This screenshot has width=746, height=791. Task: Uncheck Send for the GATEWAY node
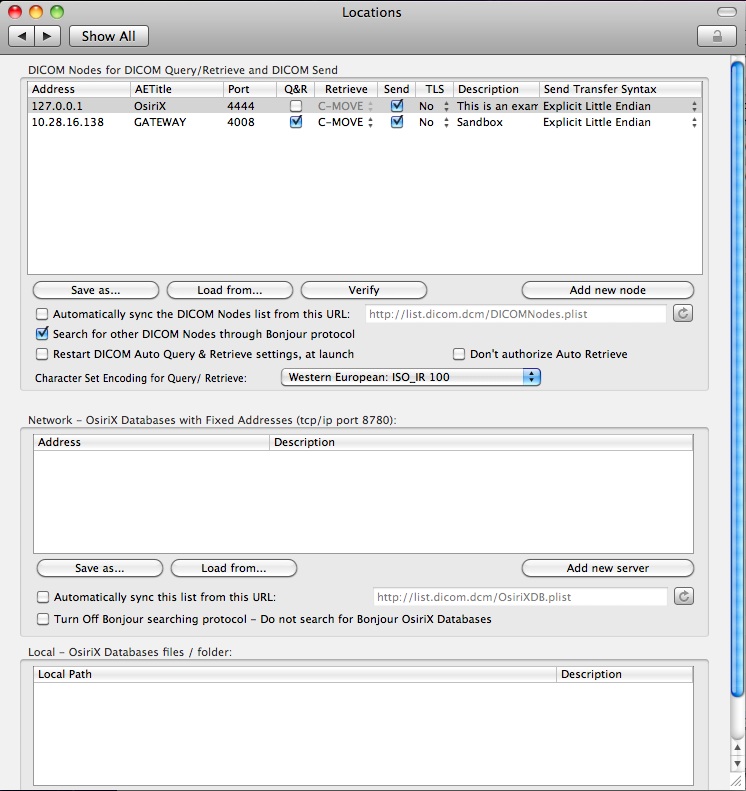tap(397, 122)
